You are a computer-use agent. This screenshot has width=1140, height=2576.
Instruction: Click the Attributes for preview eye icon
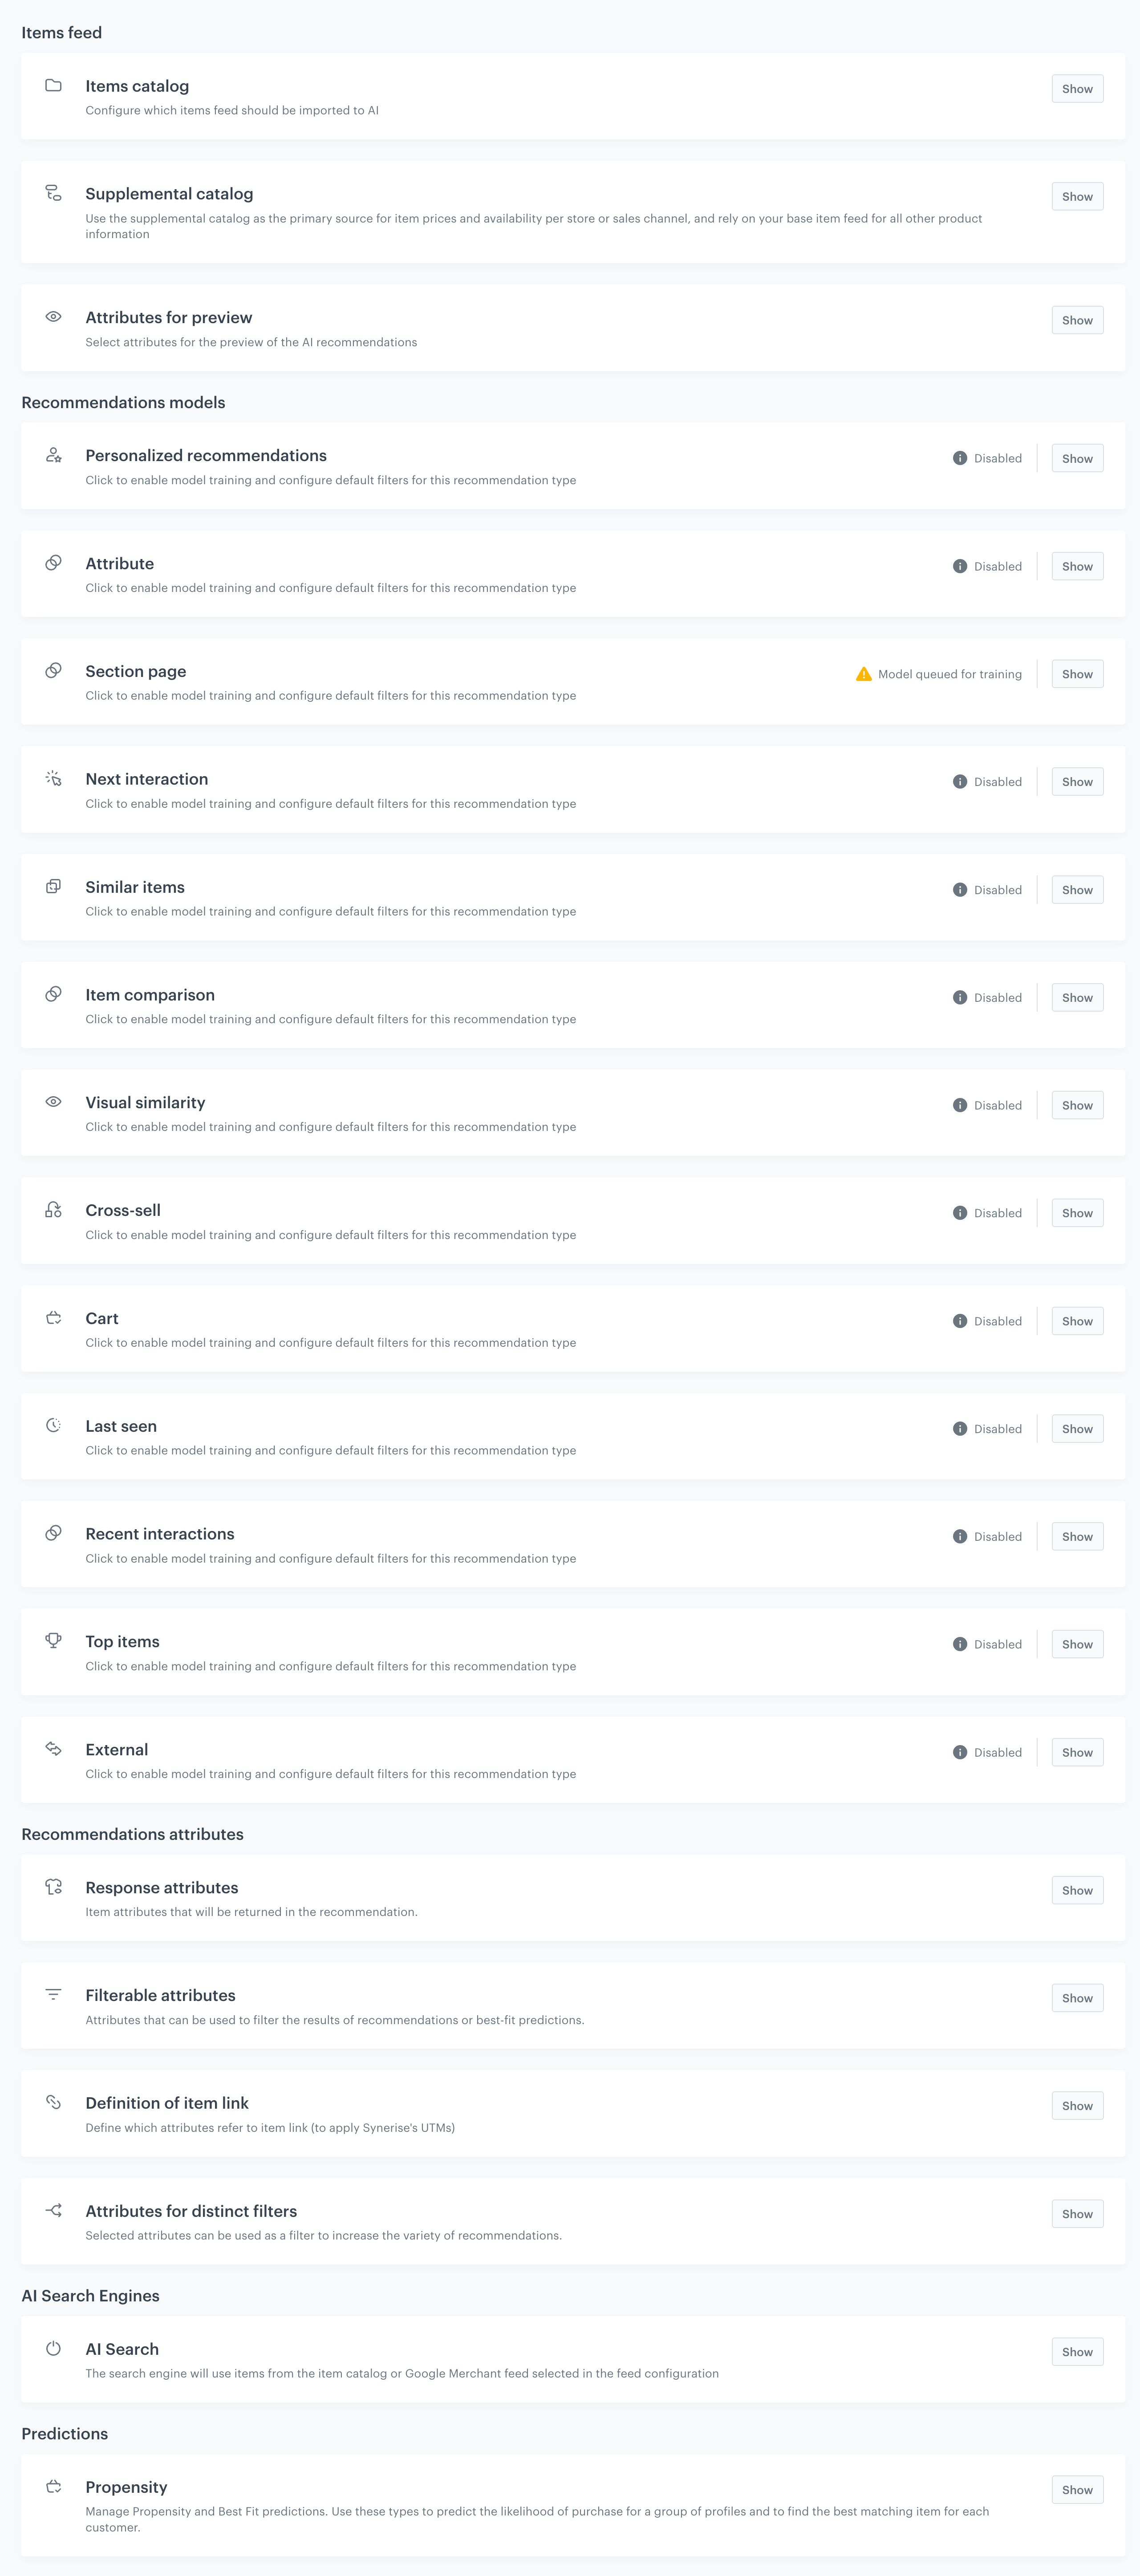pos(54,317)
